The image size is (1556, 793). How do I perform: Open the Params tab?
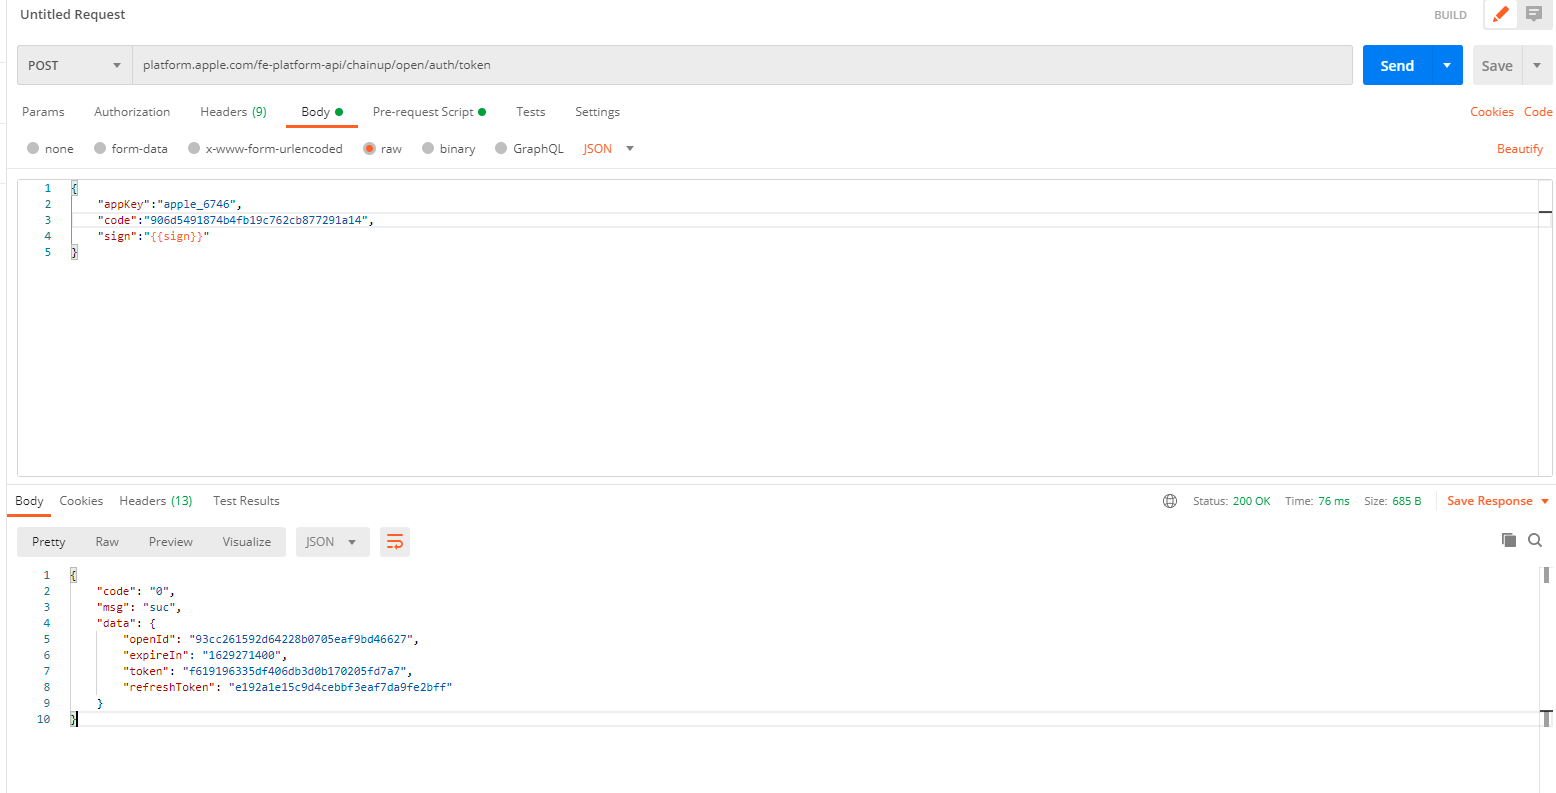[43, 112]
